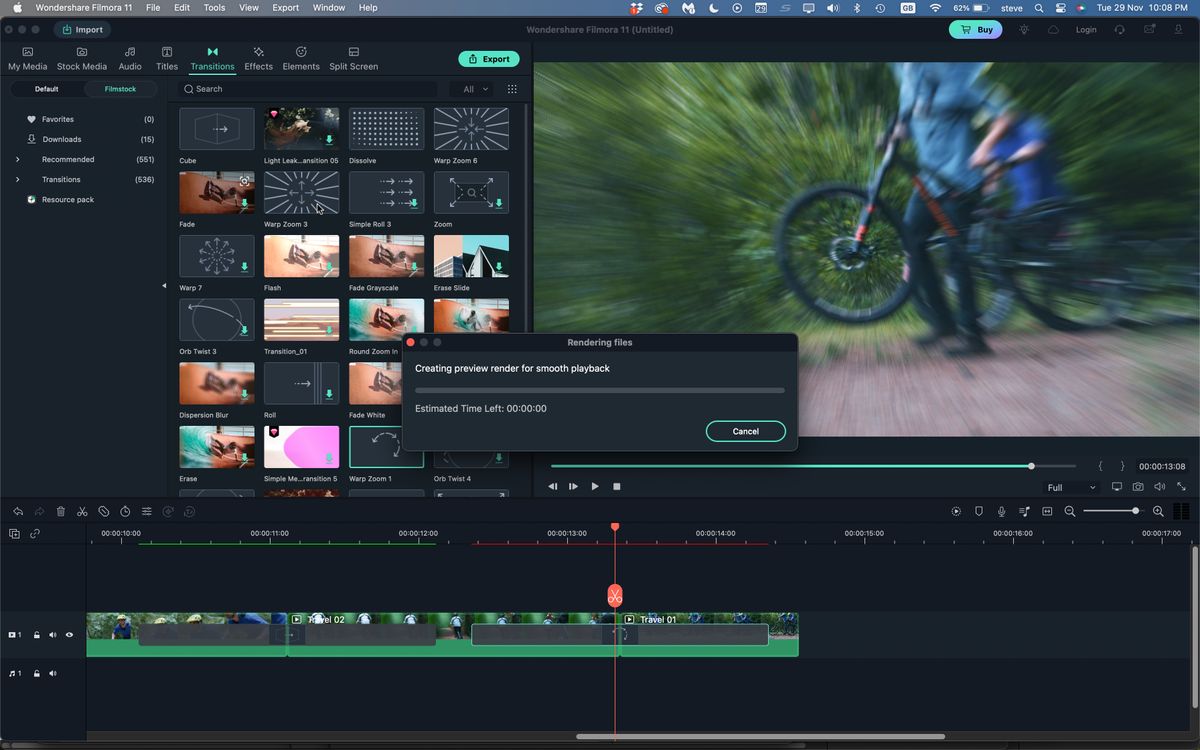Open the Transitions tab
Image resolution: width=1200 pixels, height=750 pixels.
tap(212, 59)
